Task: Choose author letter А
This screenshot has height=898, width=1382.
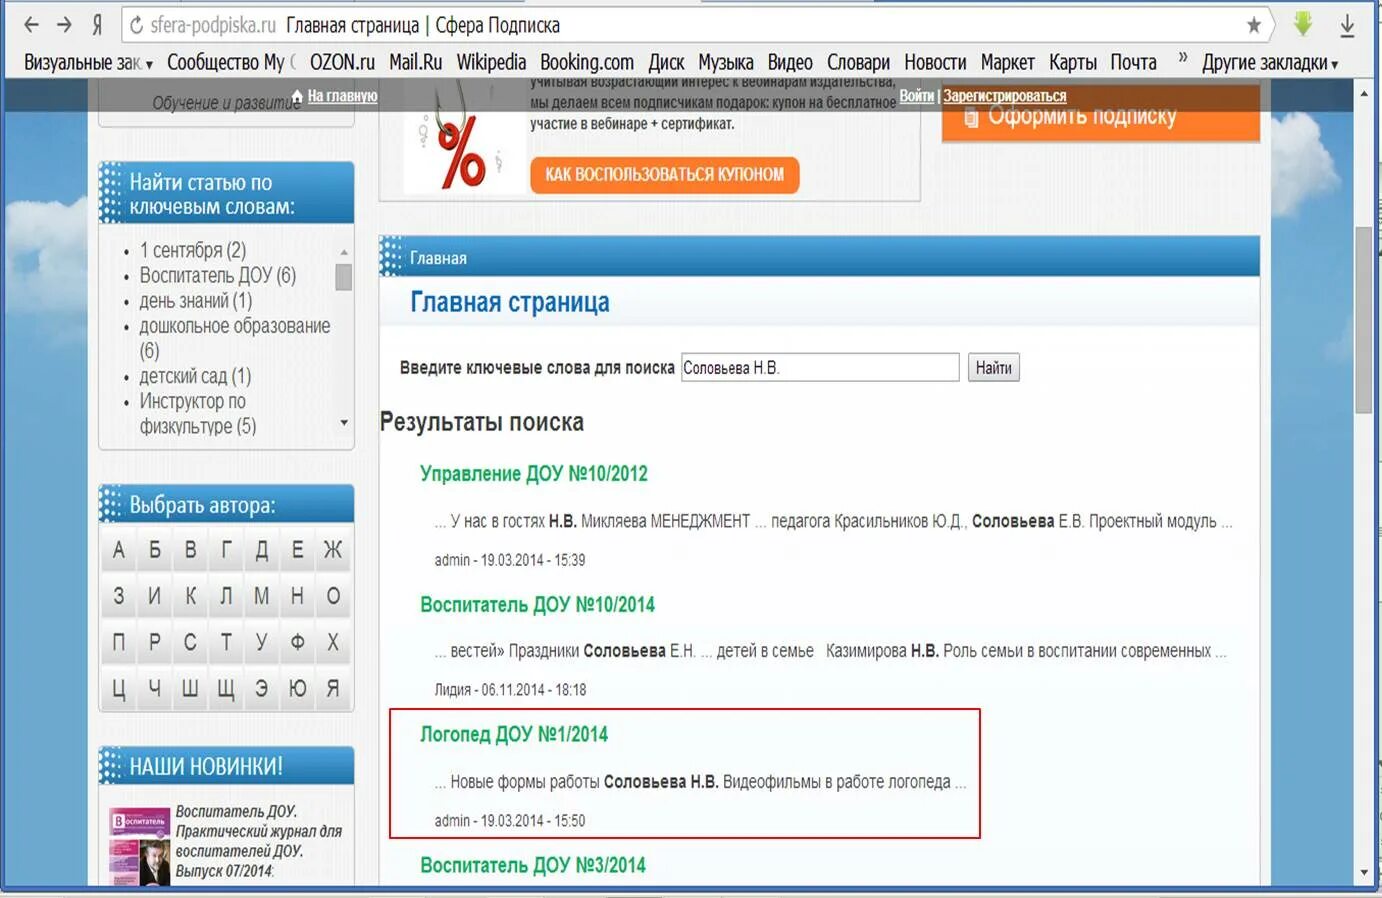Action: (x=119, y=550)
